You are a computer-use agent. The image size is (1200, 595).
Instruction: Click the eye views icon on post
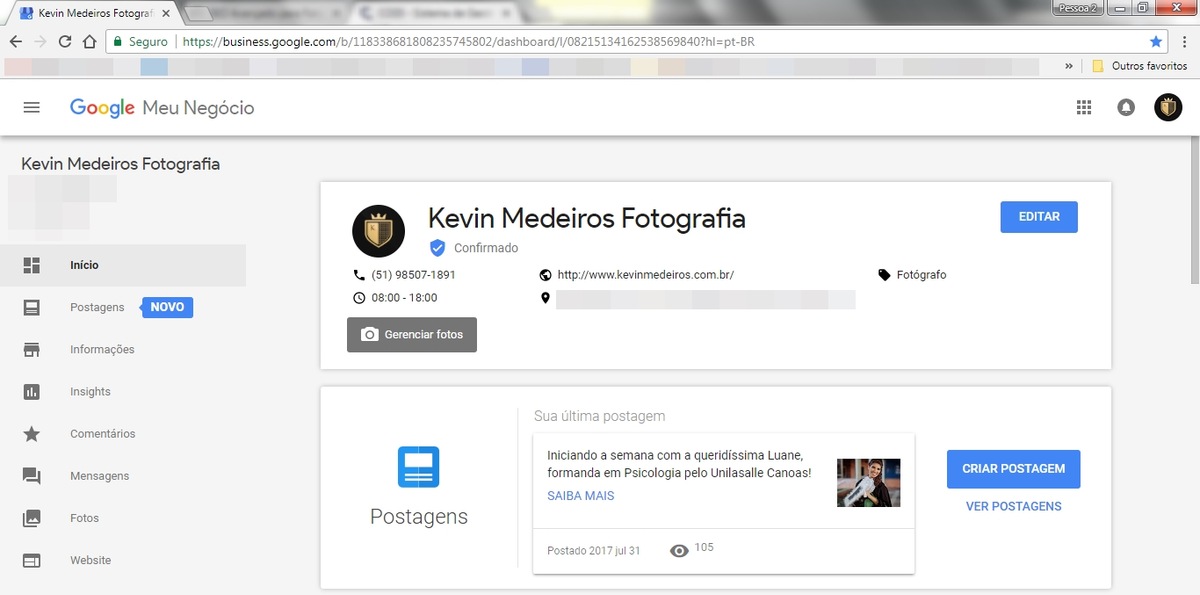point(679,550)
